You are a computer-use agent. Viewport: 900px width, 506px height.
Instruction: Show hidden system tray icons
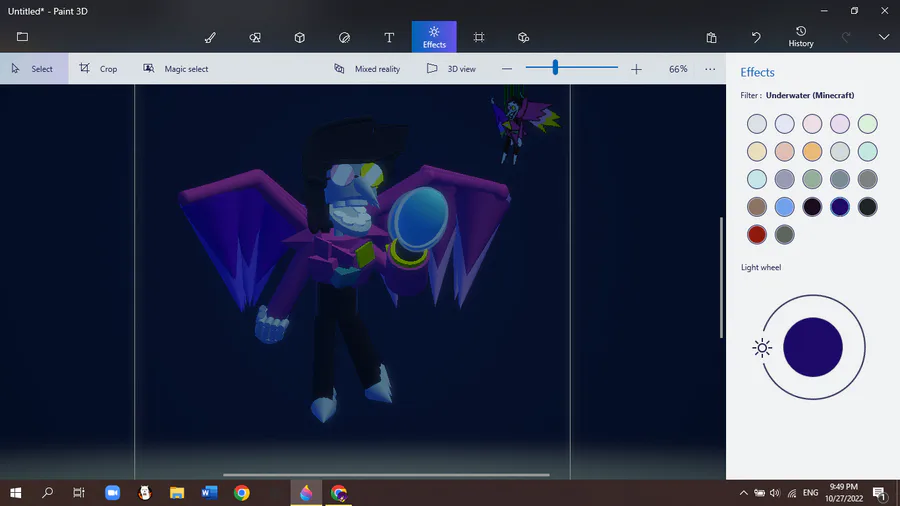tap(743, 493)
